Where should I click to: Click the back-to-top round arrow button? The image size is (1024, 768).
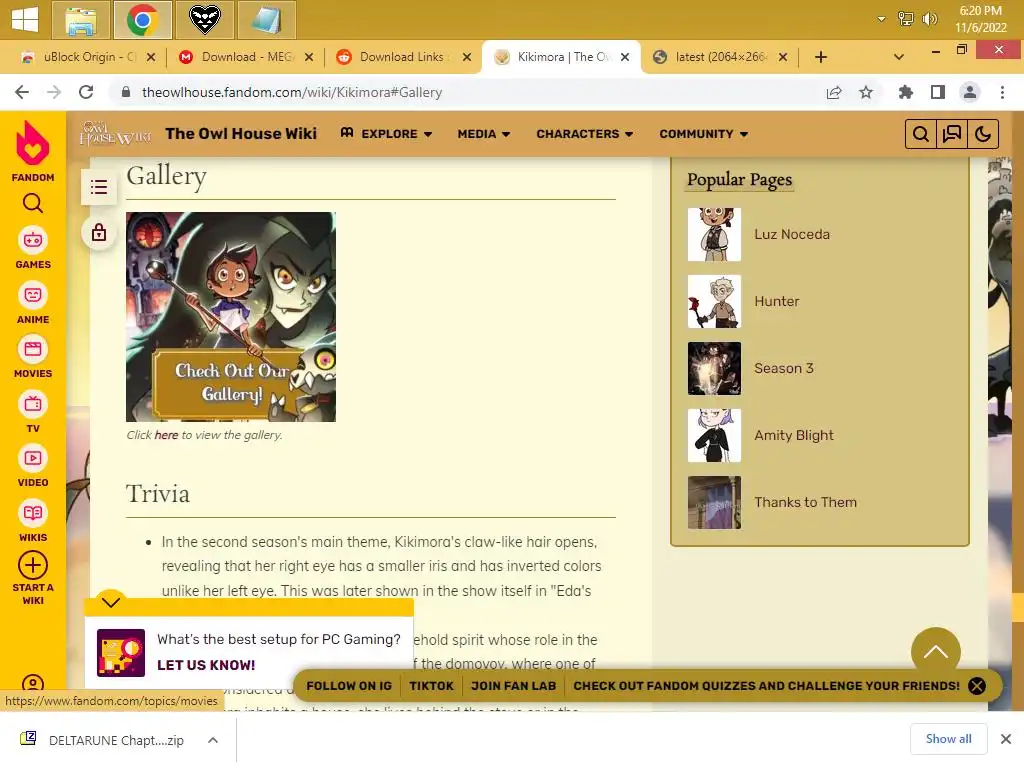click(935, 651)
